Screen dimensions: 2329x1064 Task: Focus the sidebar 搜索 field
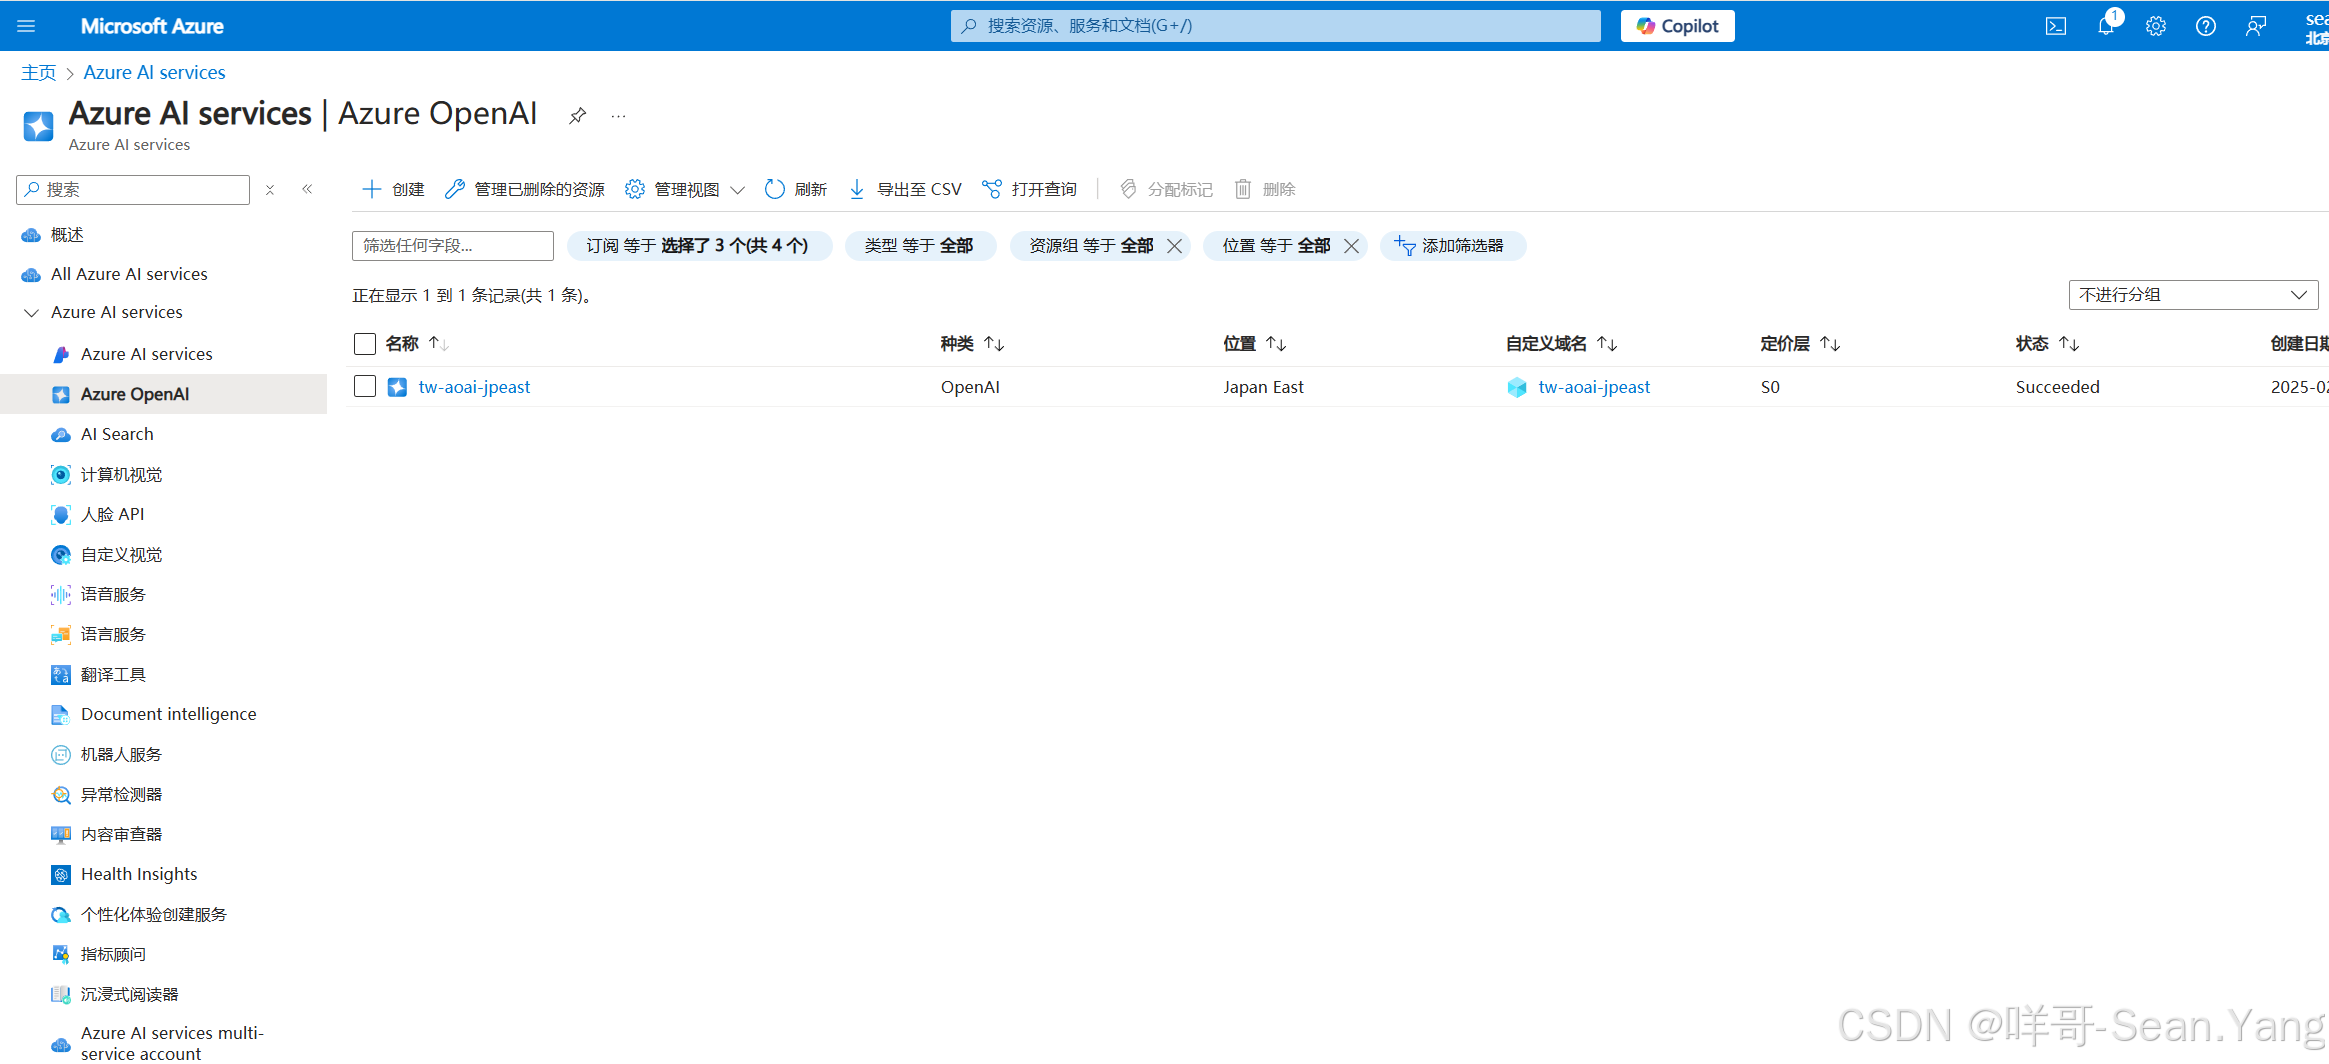coord(133,190)
